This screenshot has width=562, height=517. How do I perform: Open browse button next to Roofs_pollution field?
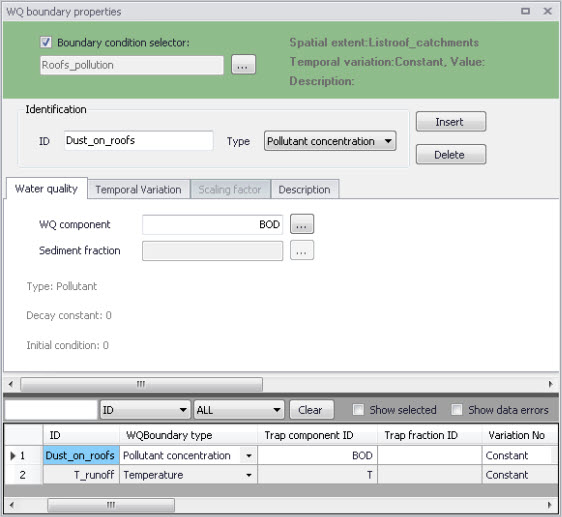click(243, 65)
